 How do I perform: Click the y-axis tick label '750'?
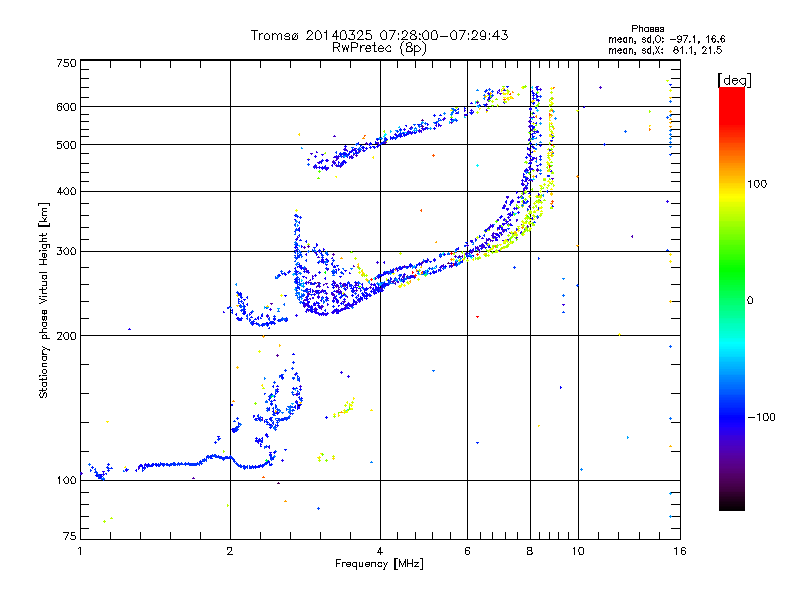pos(66,63)
